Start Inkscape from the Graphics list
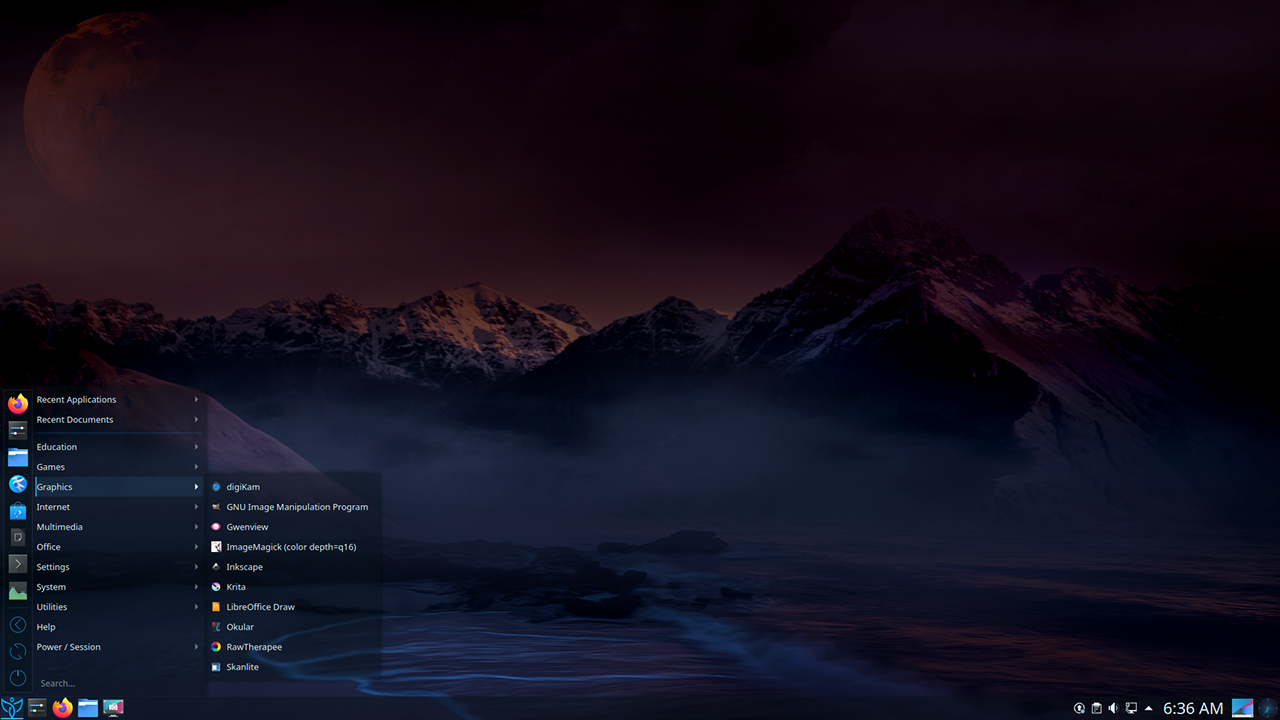Screen dimensions: 1280x720 tap(294, 567)
